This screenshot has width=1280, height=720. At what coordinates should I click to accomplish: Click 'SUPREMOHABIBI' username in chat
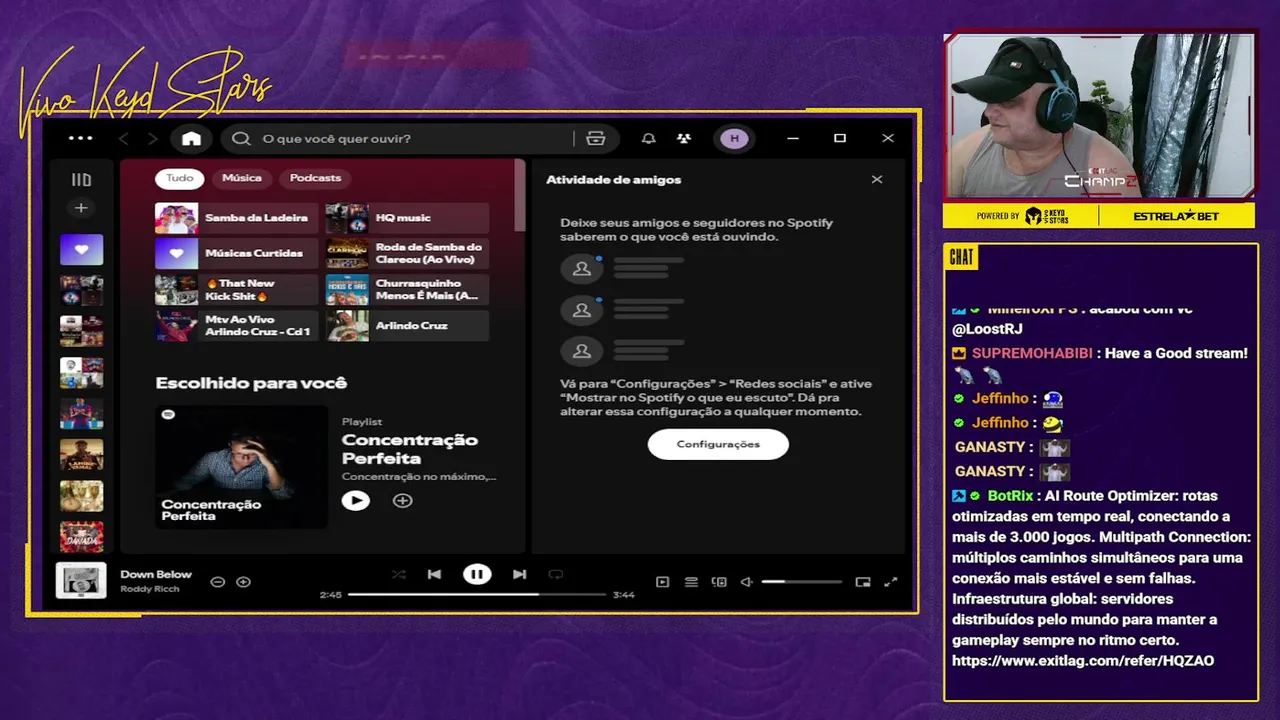click(x=1033, y=353)
